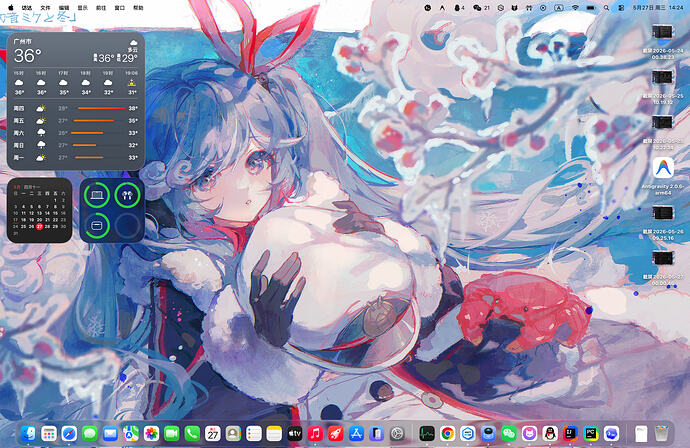Click the 周一 forecast row
690x448 pixels.
tap(76, 157)
